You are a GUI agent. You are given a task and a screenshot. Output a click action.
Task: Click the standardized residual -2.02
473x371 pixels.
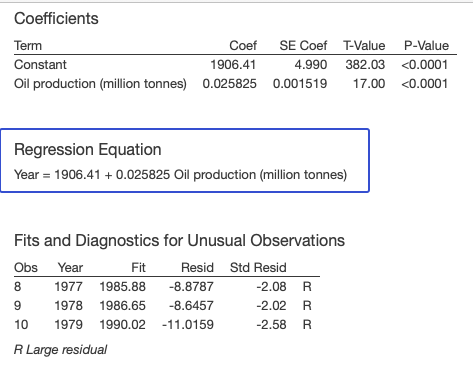(271, 306)
